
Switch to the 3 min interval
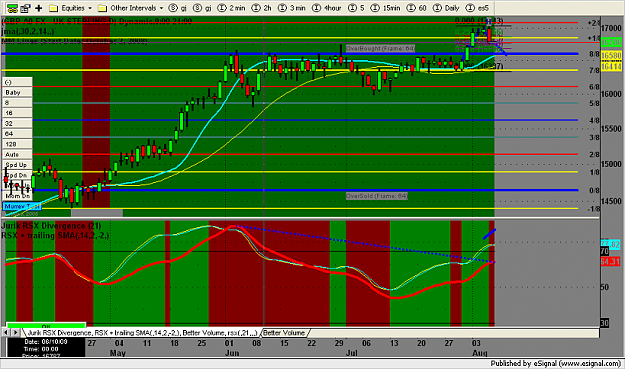point(292,8)
